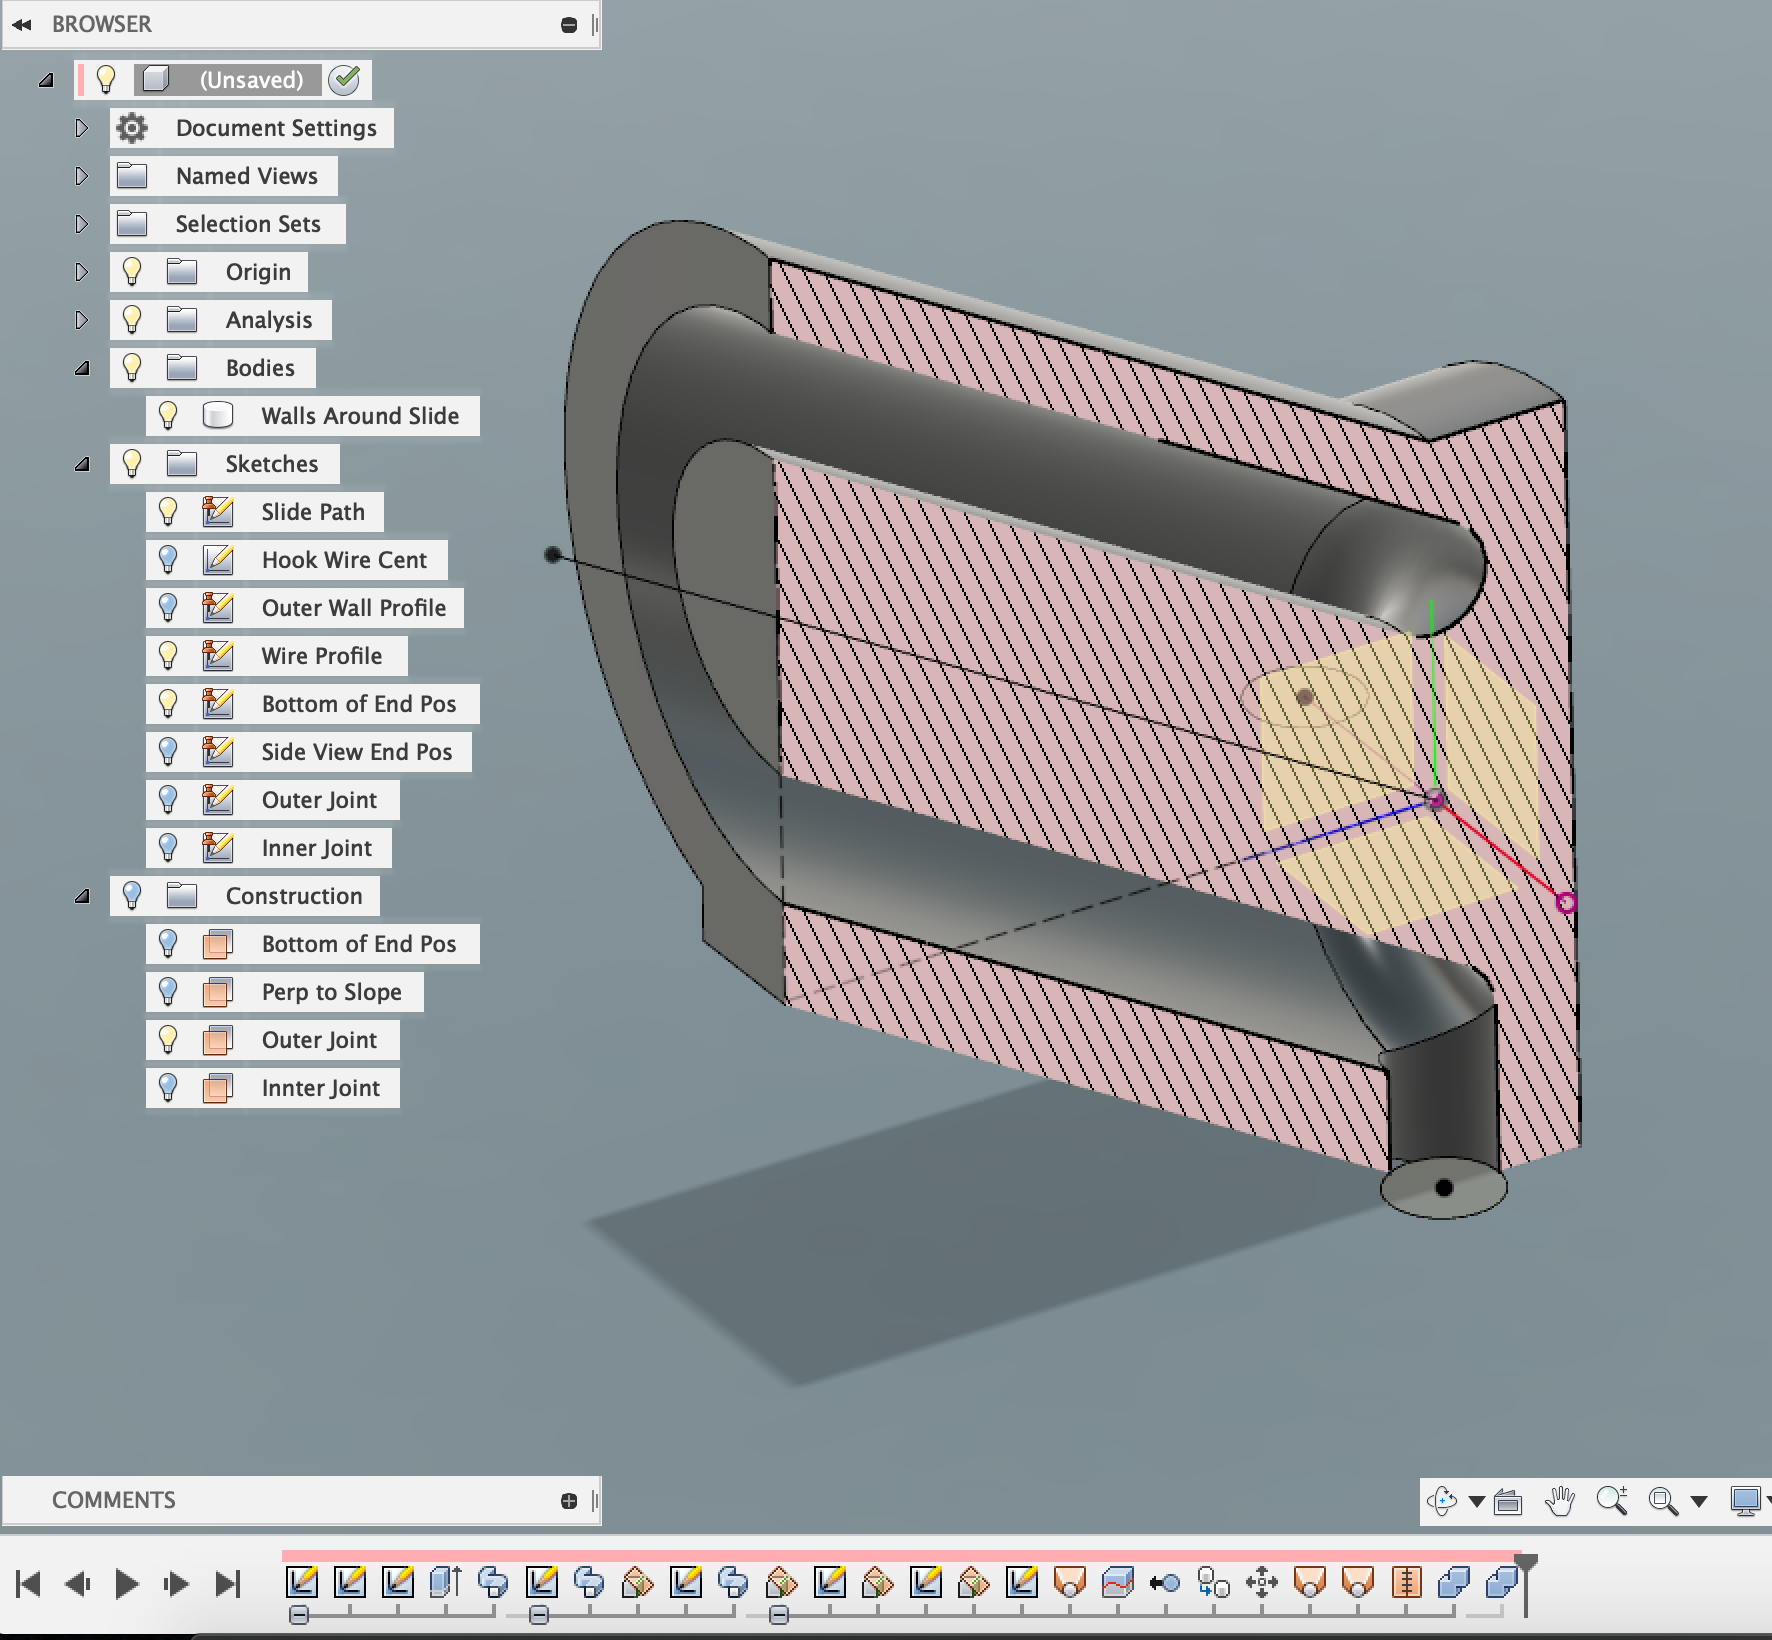
Task: Expand the Named Views folder
Action: click(81, 176)
